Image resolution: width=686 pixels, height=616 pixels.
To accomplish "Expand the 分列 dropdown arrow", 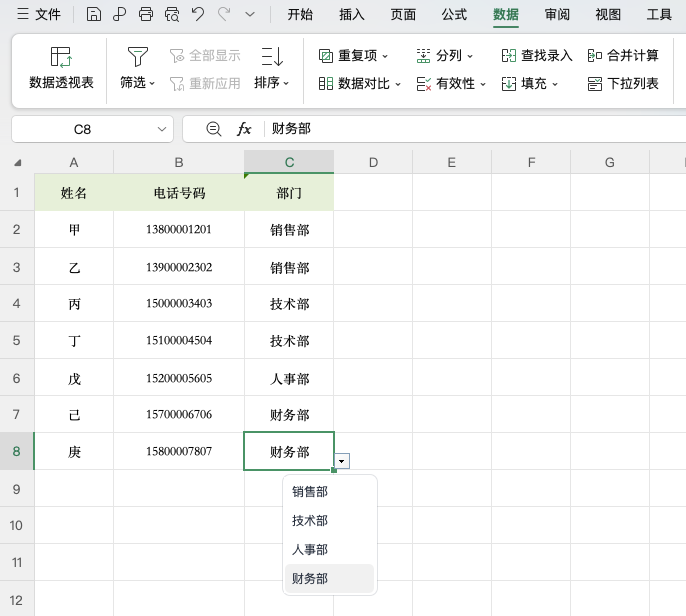I will (470, 56).
